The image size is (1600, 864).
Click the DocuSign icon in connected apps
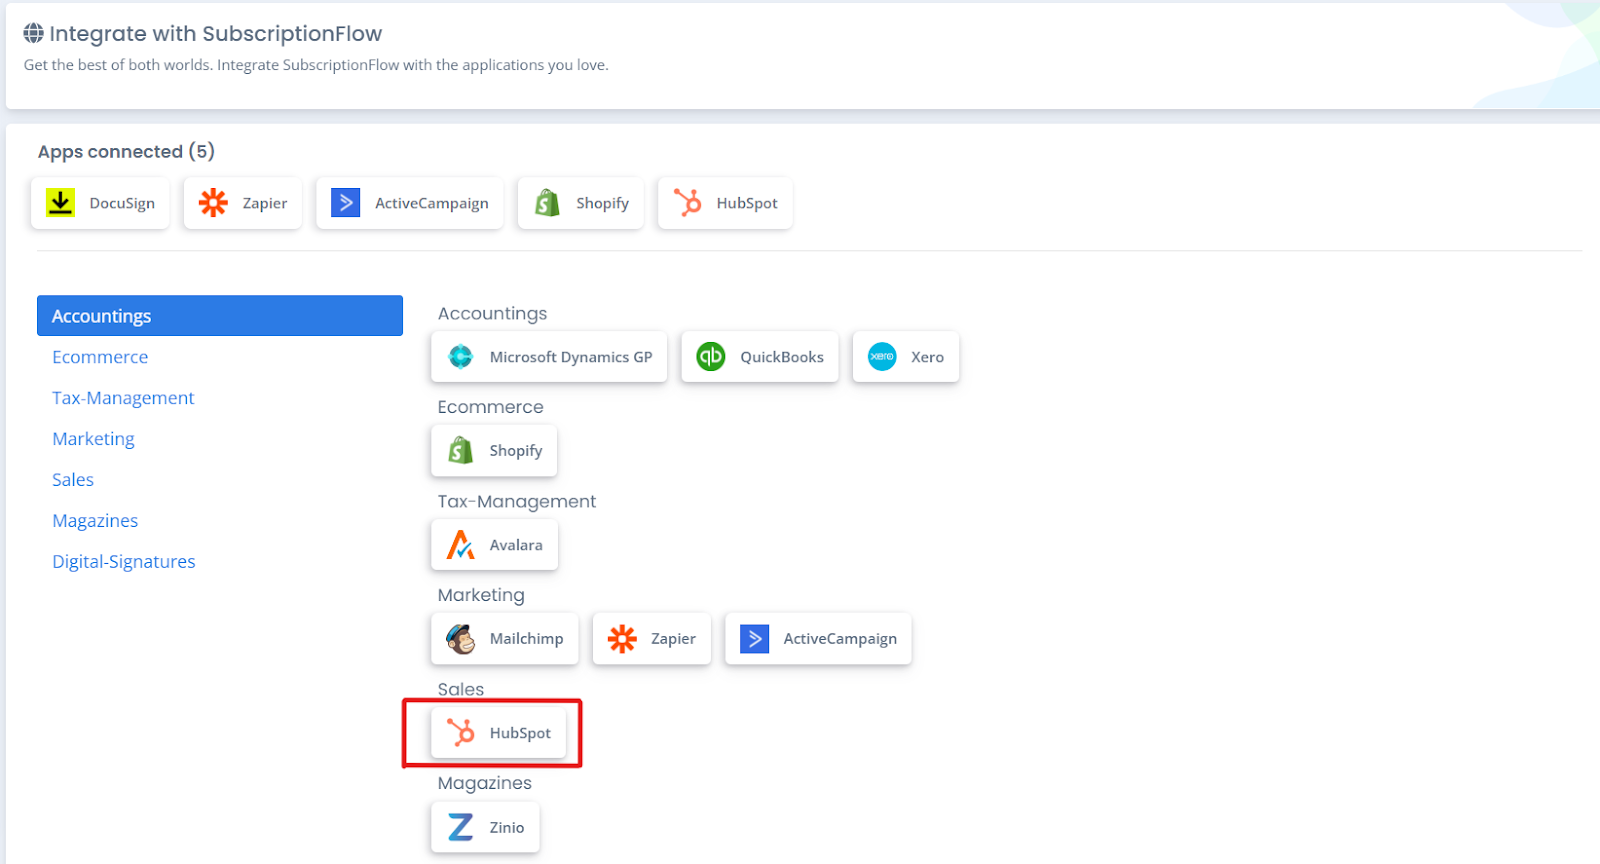pos(60,203)
